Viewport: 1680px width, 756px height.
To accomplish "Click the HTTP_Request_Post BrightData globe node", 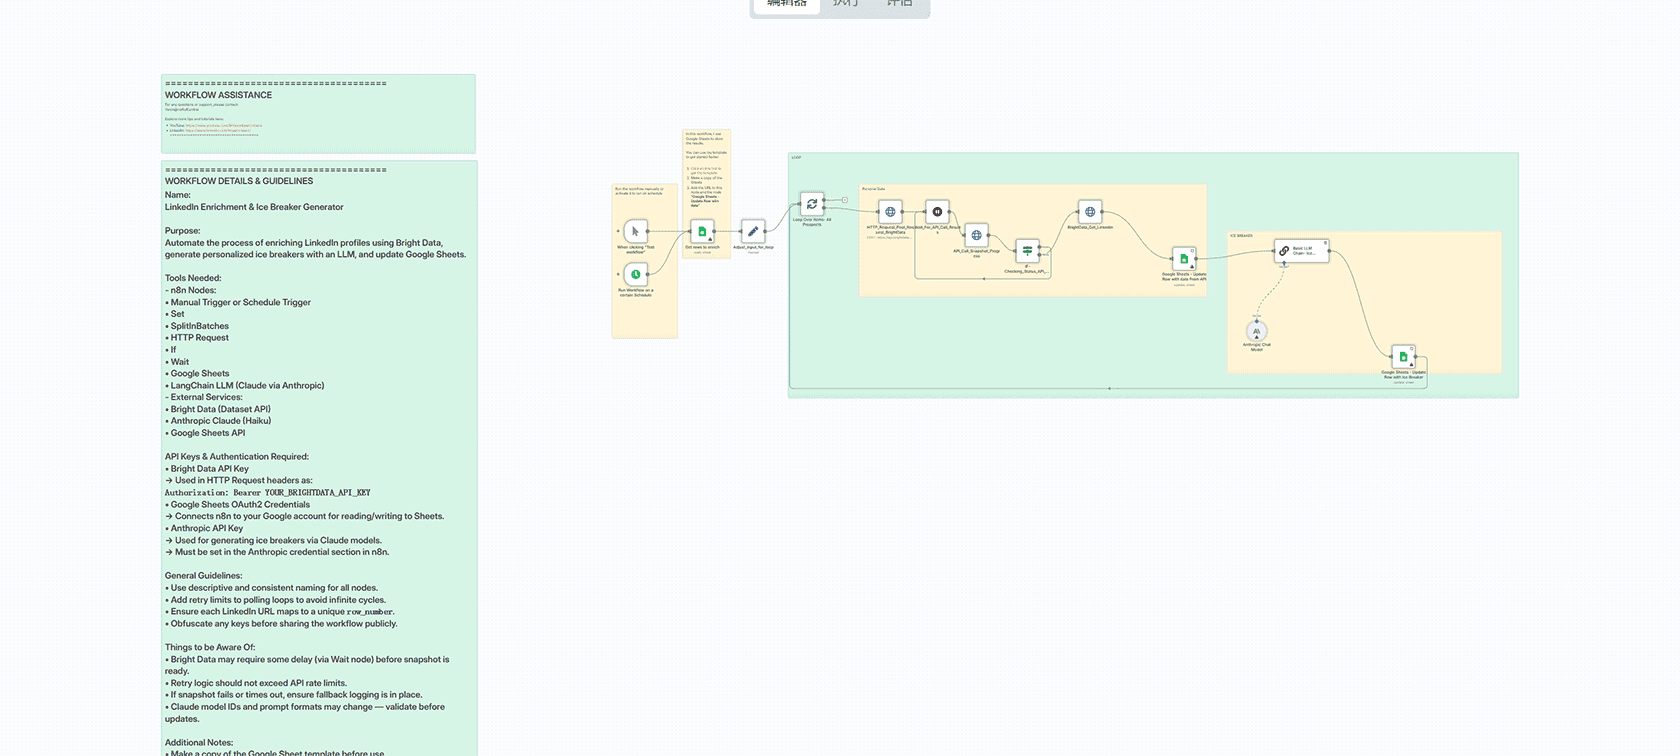I will click(890, 212).
